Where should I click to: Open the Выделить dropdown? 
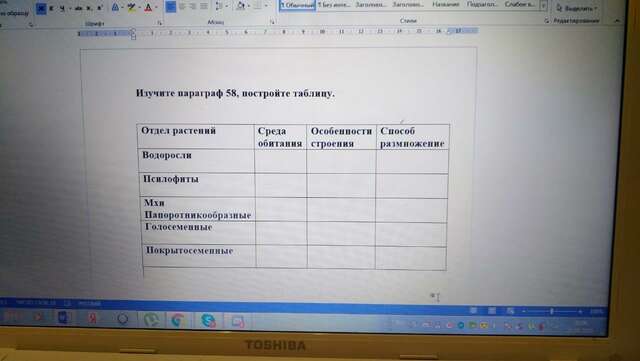[x=577, y=8]
